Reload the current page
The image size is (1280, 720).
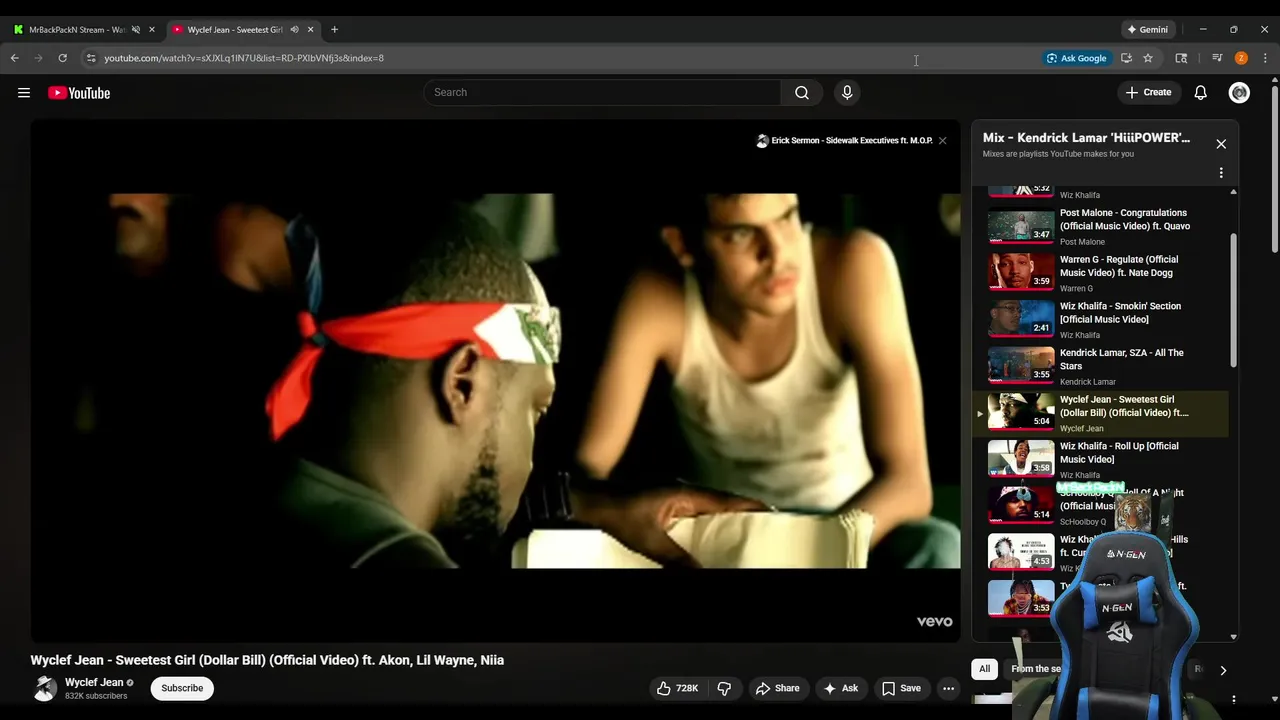coord(62,58)
